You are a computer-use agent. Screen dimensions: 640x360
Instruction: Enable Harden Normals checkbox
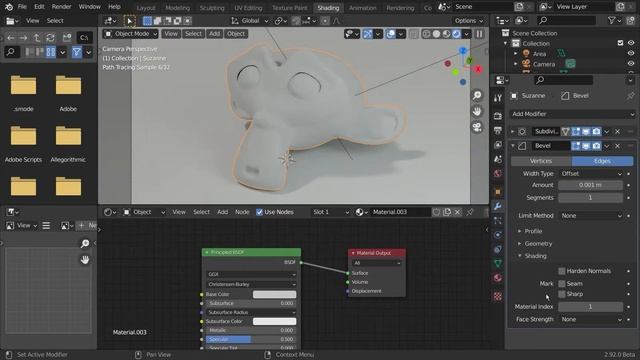562,271
